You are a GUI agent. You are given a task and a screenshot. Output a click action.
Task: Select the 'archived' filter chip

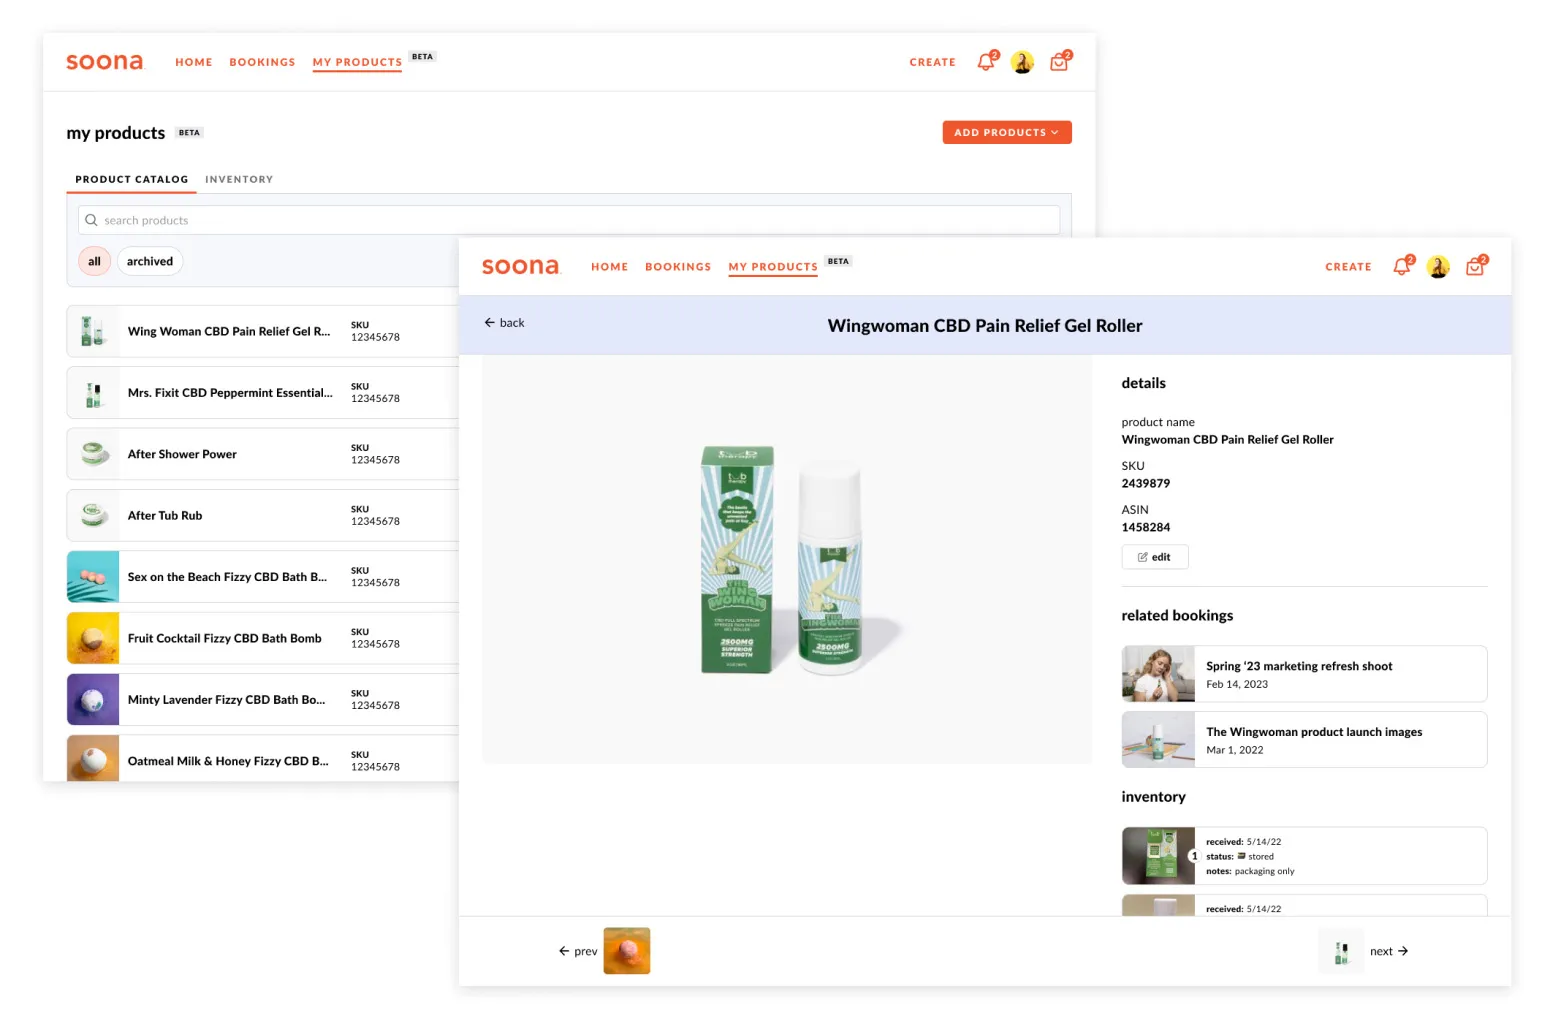(150, 261)
